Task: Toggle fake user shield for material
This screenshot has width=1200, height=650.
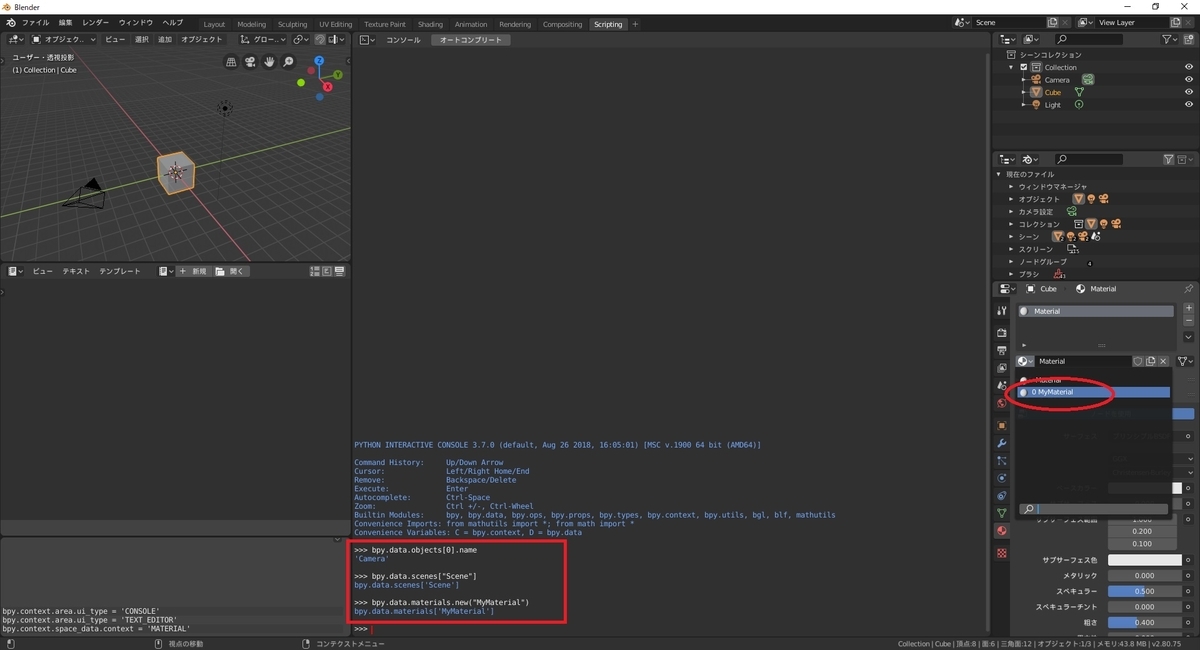Action: pos(1138,361)
